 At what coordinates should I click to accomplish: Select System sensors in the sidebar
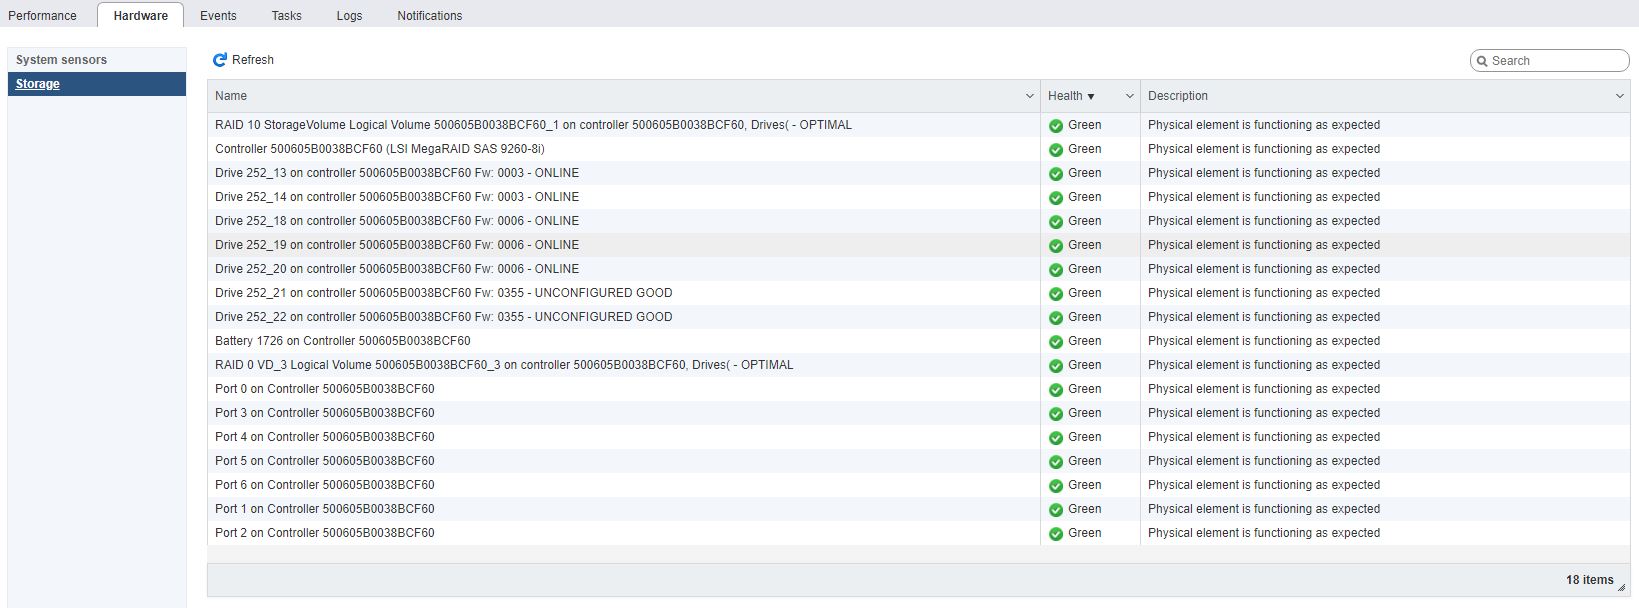tap(61, 60)
